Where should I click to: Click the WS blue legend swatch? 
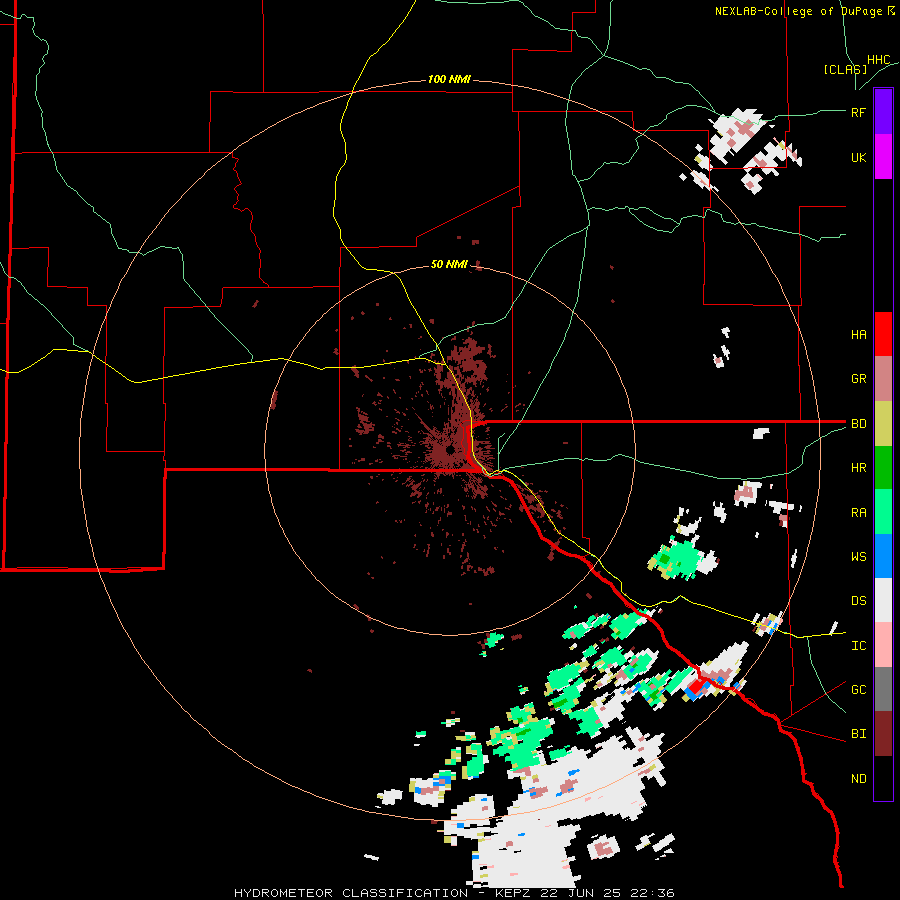click(883, 556)
